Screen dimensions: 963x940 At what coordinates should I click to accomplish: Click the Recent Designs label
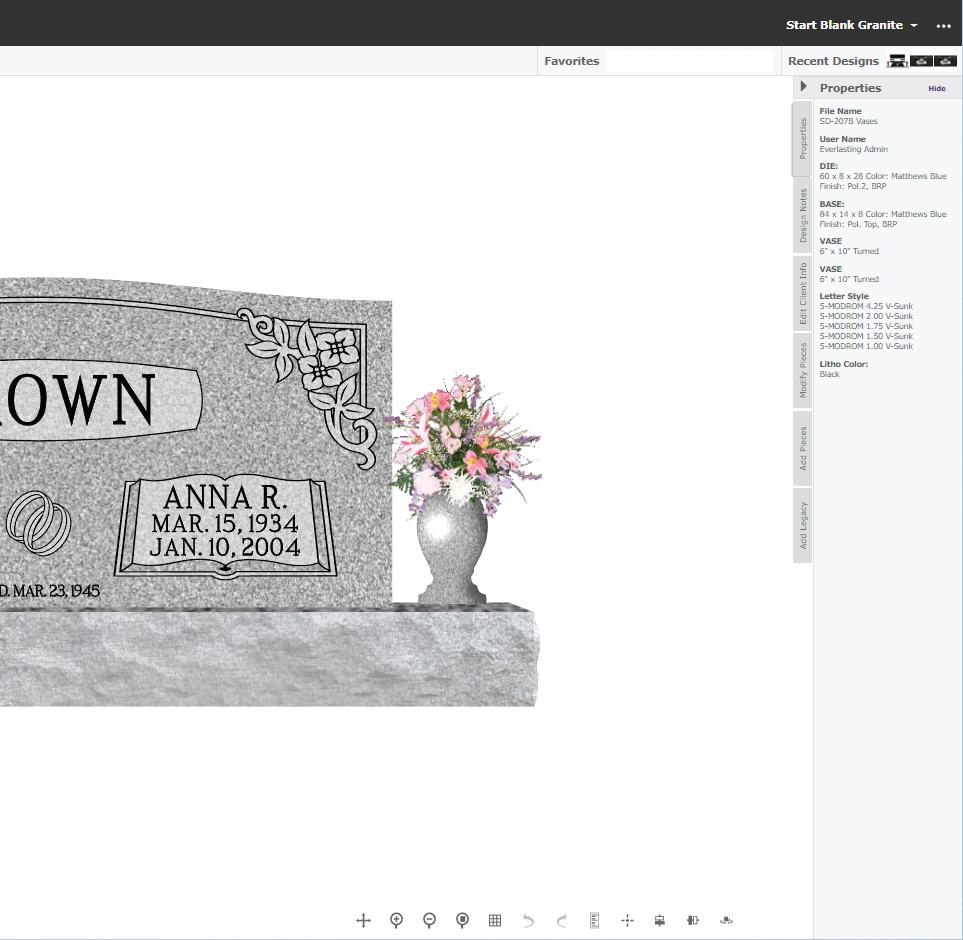[833, 61]
